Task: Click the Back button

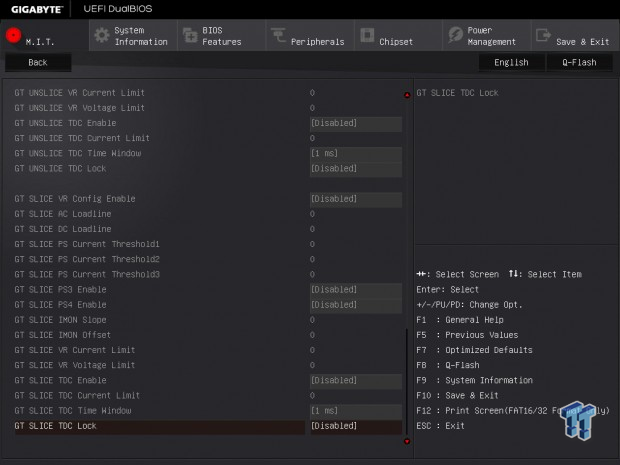Action: point(38,62)
